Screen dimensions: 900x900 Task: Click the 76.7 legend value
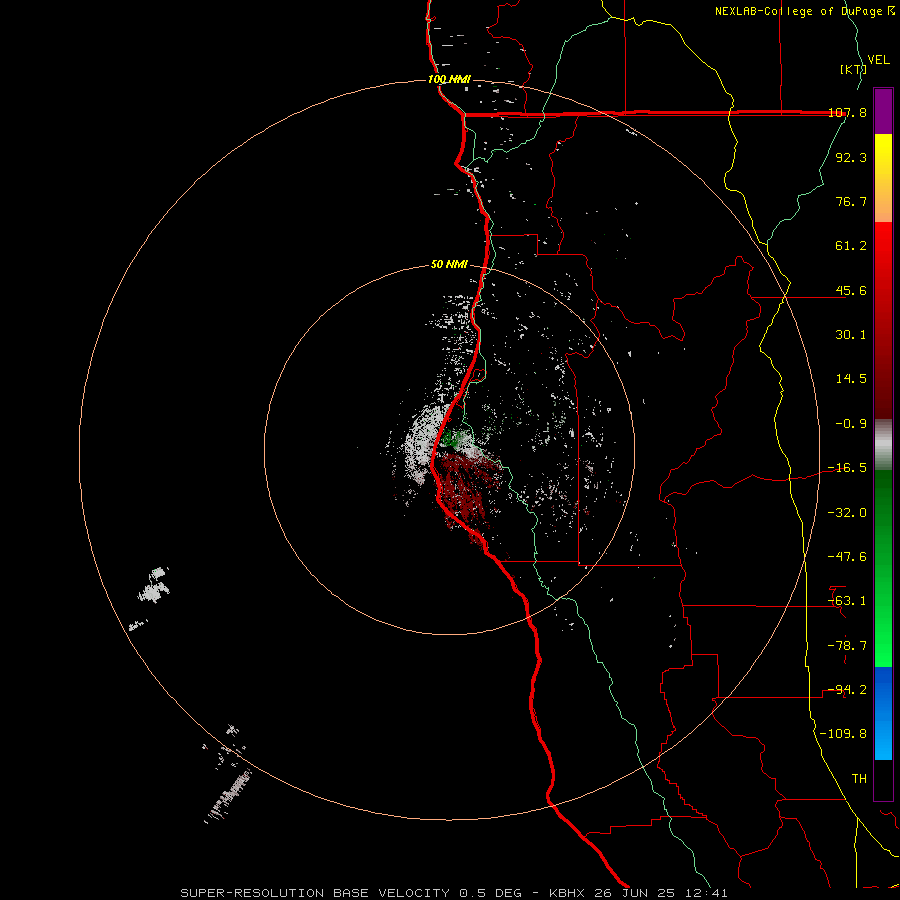(851, 201)
